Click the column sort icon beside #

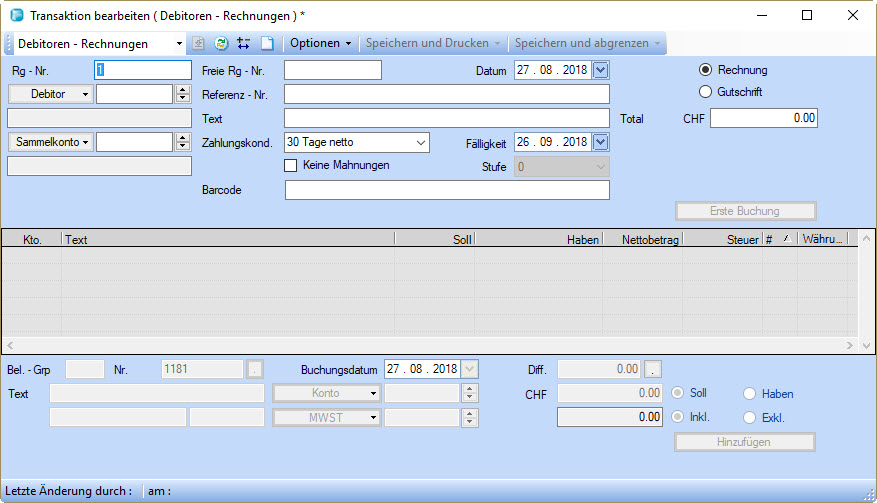coord(785,239)
